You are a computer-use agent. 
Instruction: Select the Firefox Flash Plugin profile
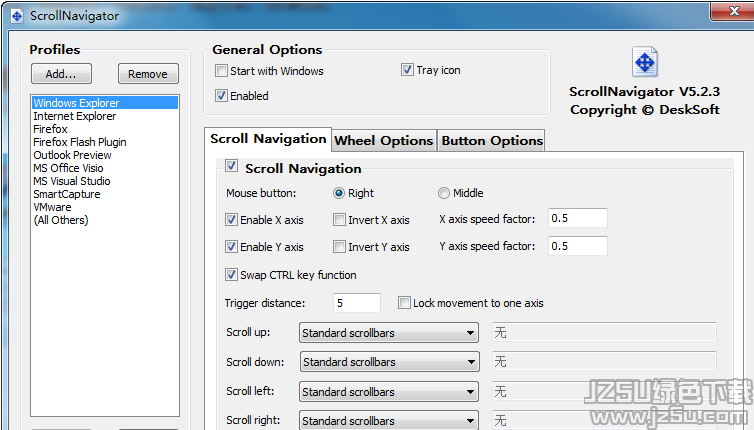click(x=80, y=142)
